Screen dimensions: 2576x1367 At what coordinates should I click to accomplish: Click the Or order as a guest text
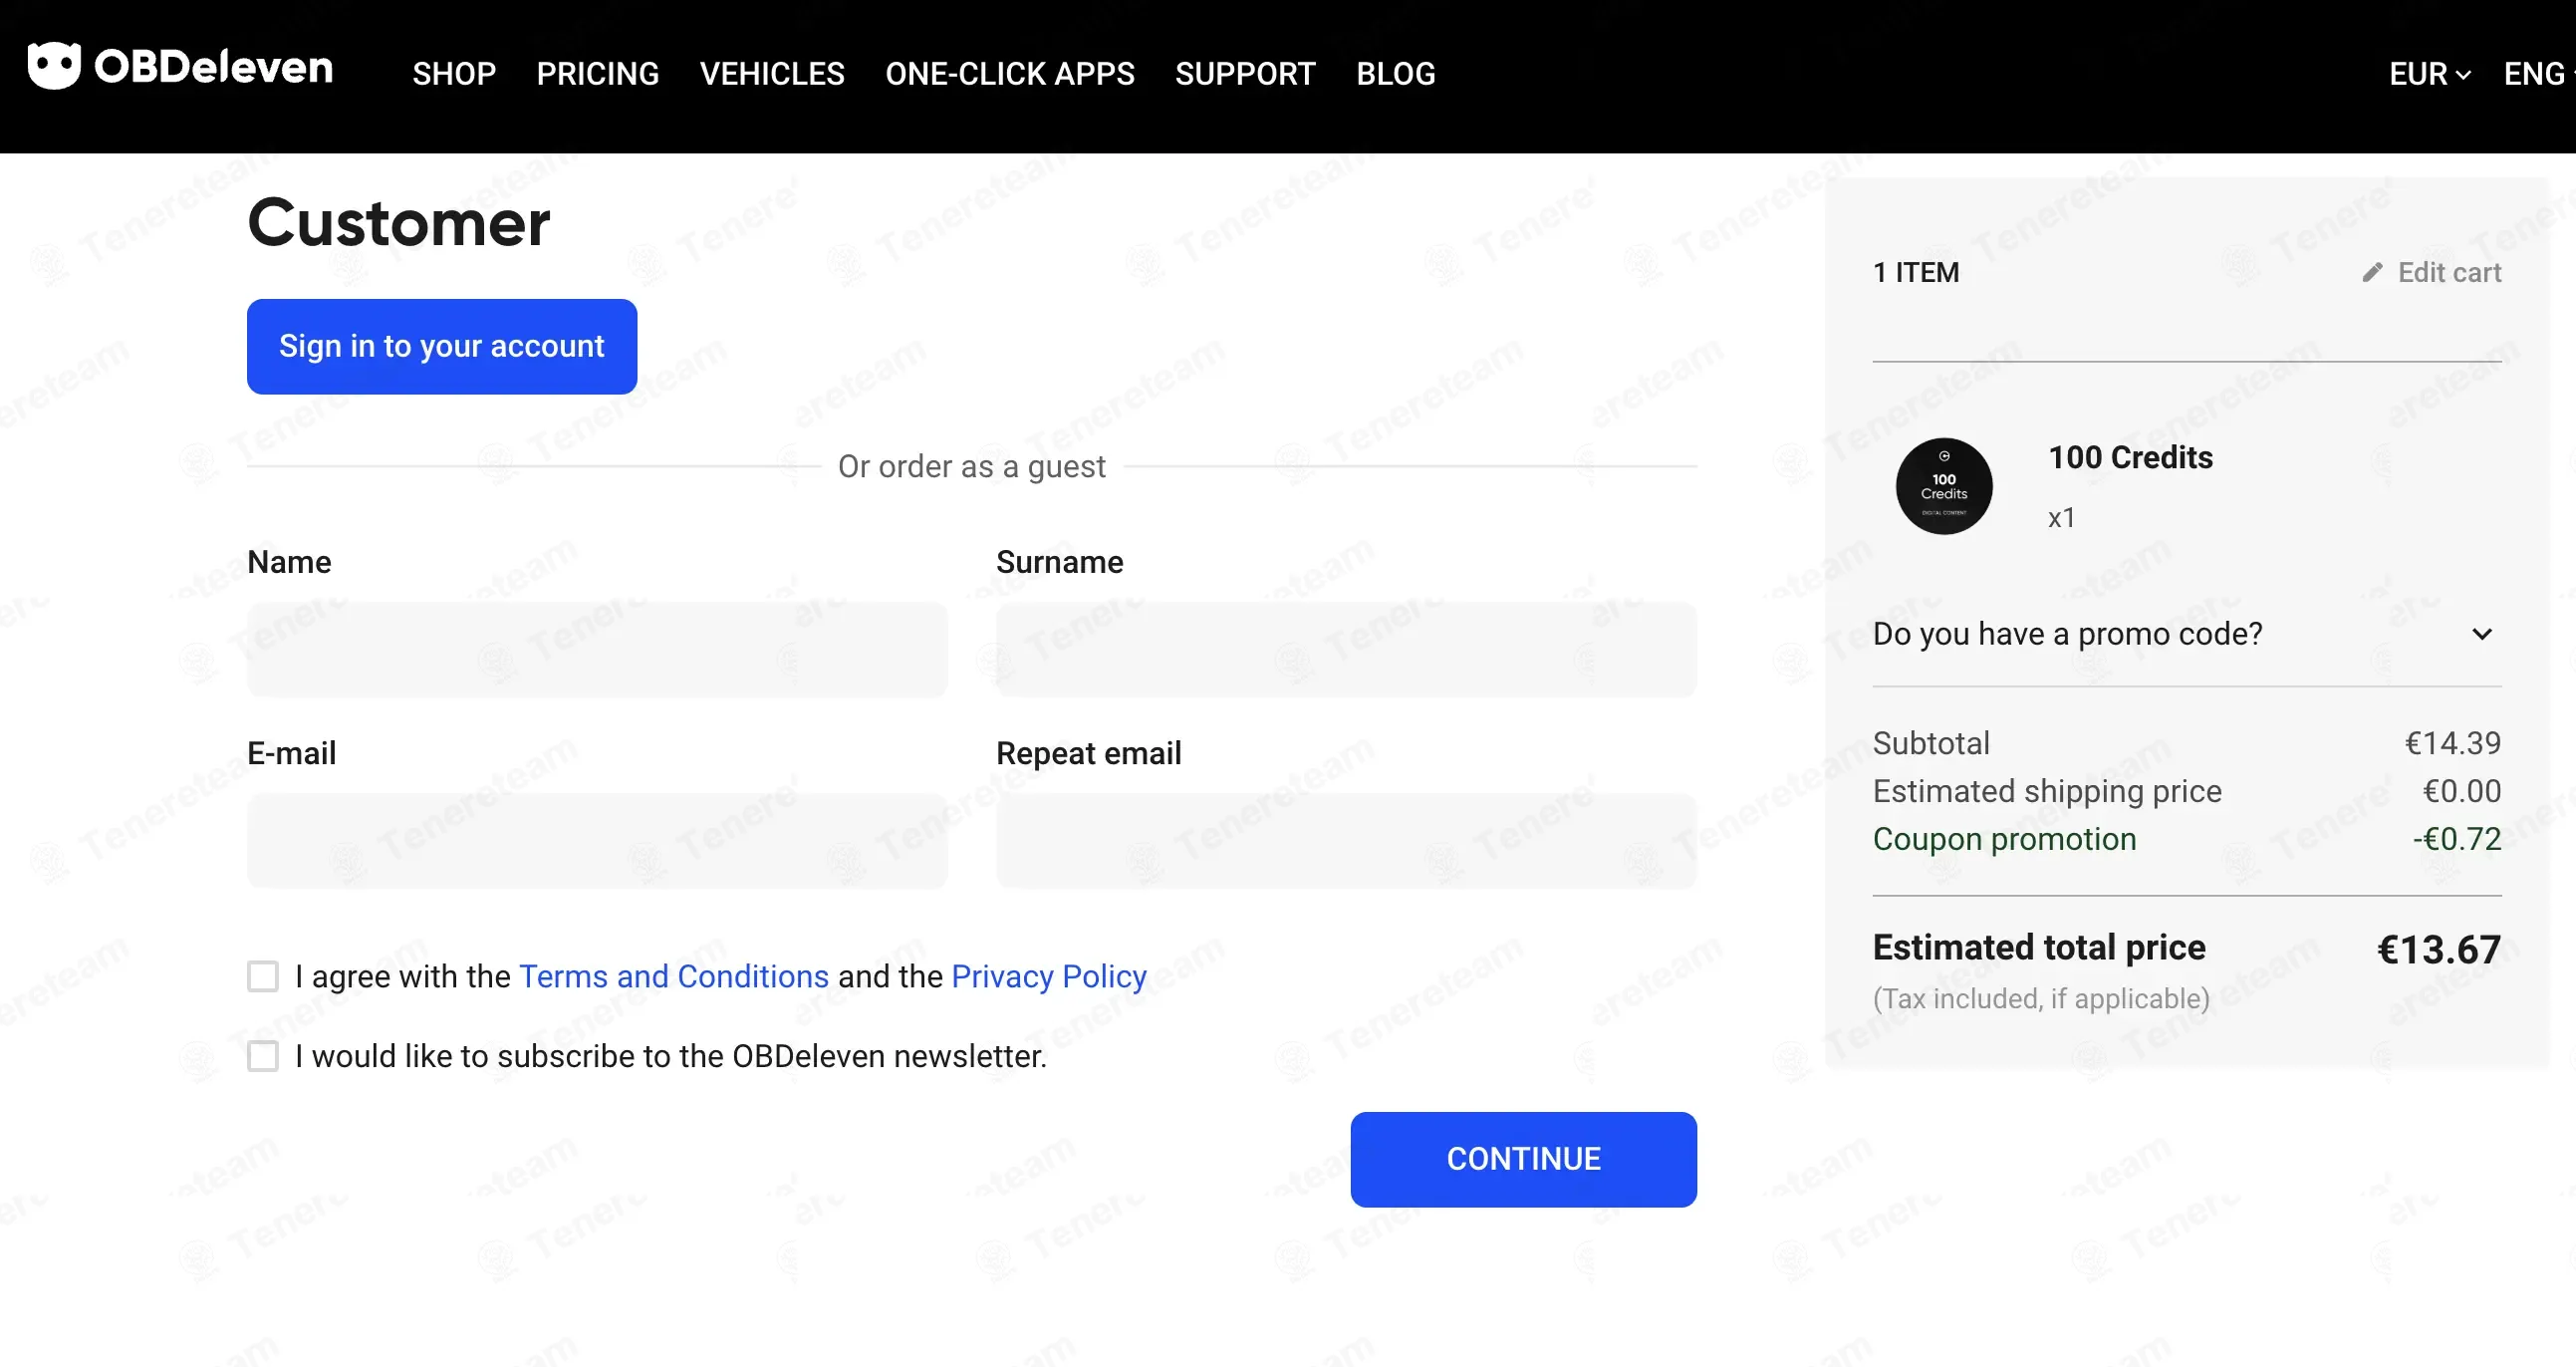pos(972,466)
